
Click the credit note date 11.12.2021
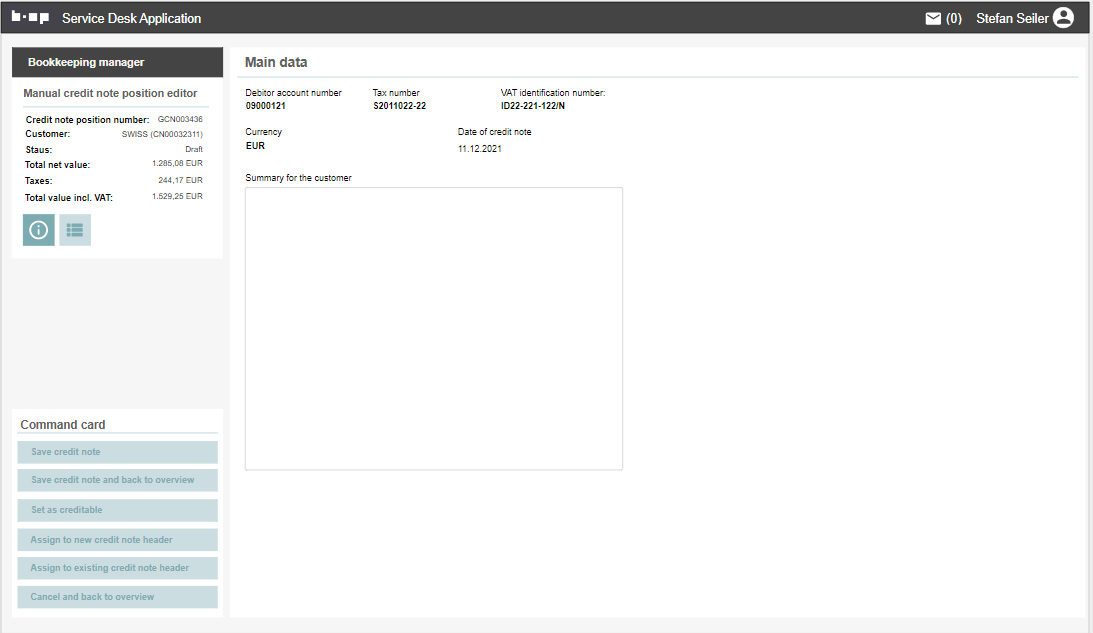pyautogui.click(x=480, y=149)
